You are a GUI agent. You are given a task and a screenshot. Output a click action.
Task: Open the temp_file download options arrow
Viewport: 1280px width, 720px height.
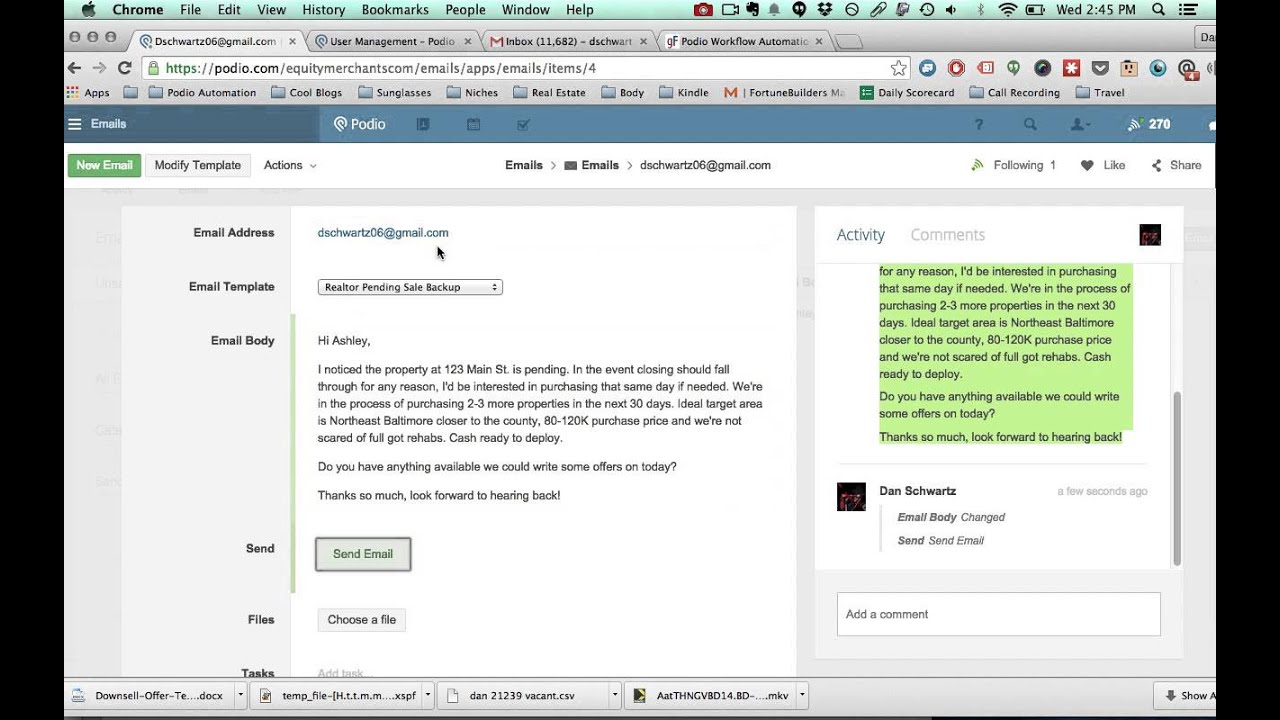[428, 695]
